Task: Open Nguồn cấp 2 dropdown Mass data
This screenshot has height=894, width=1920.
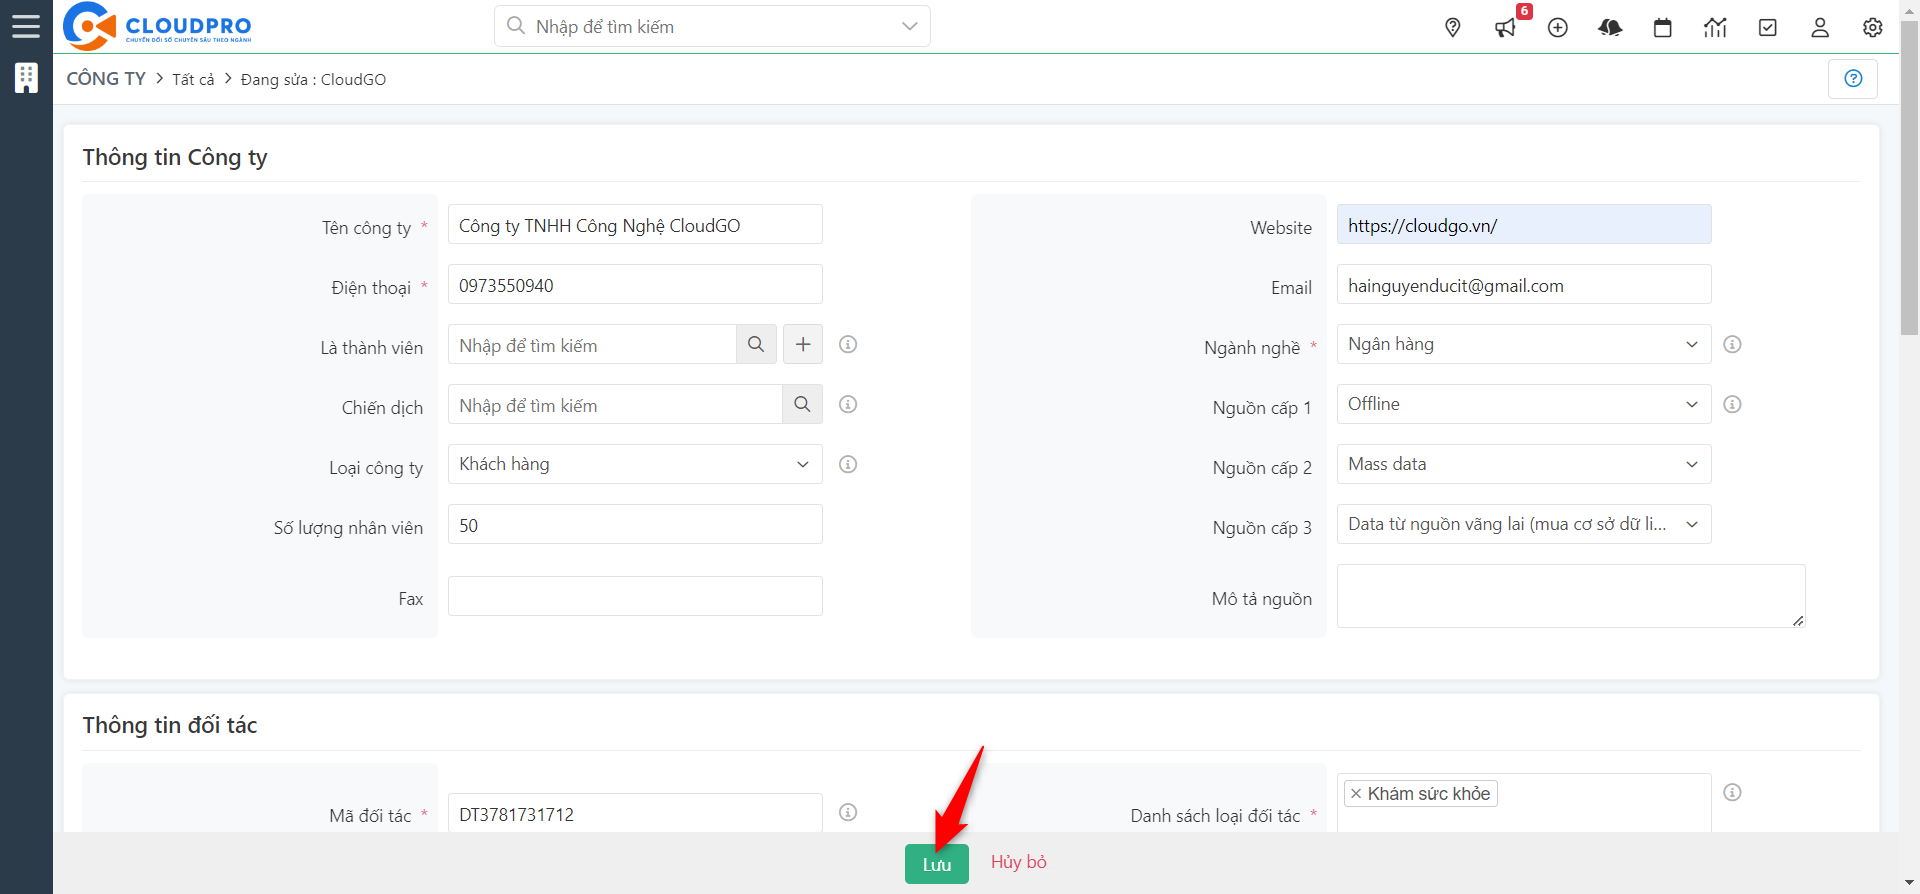Action: point(1524,464)
